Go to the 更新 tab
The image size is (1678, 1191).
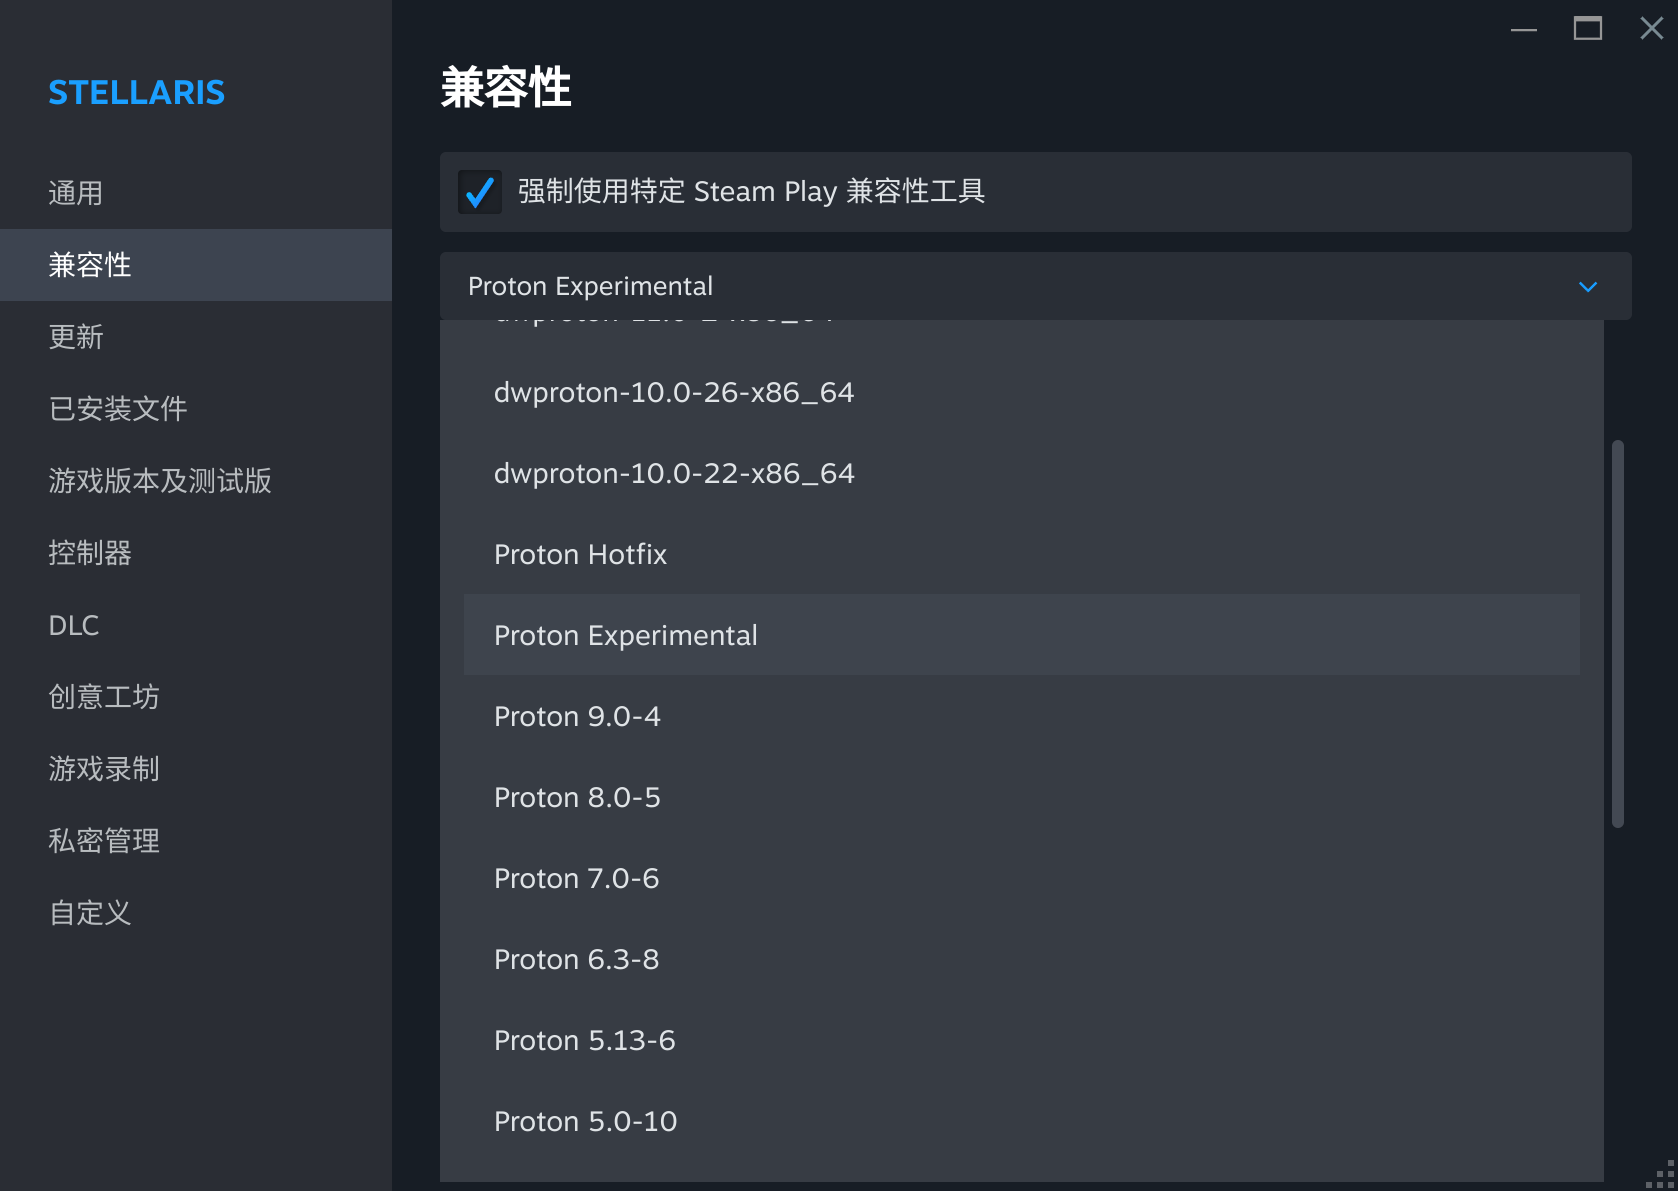[196, 337]
